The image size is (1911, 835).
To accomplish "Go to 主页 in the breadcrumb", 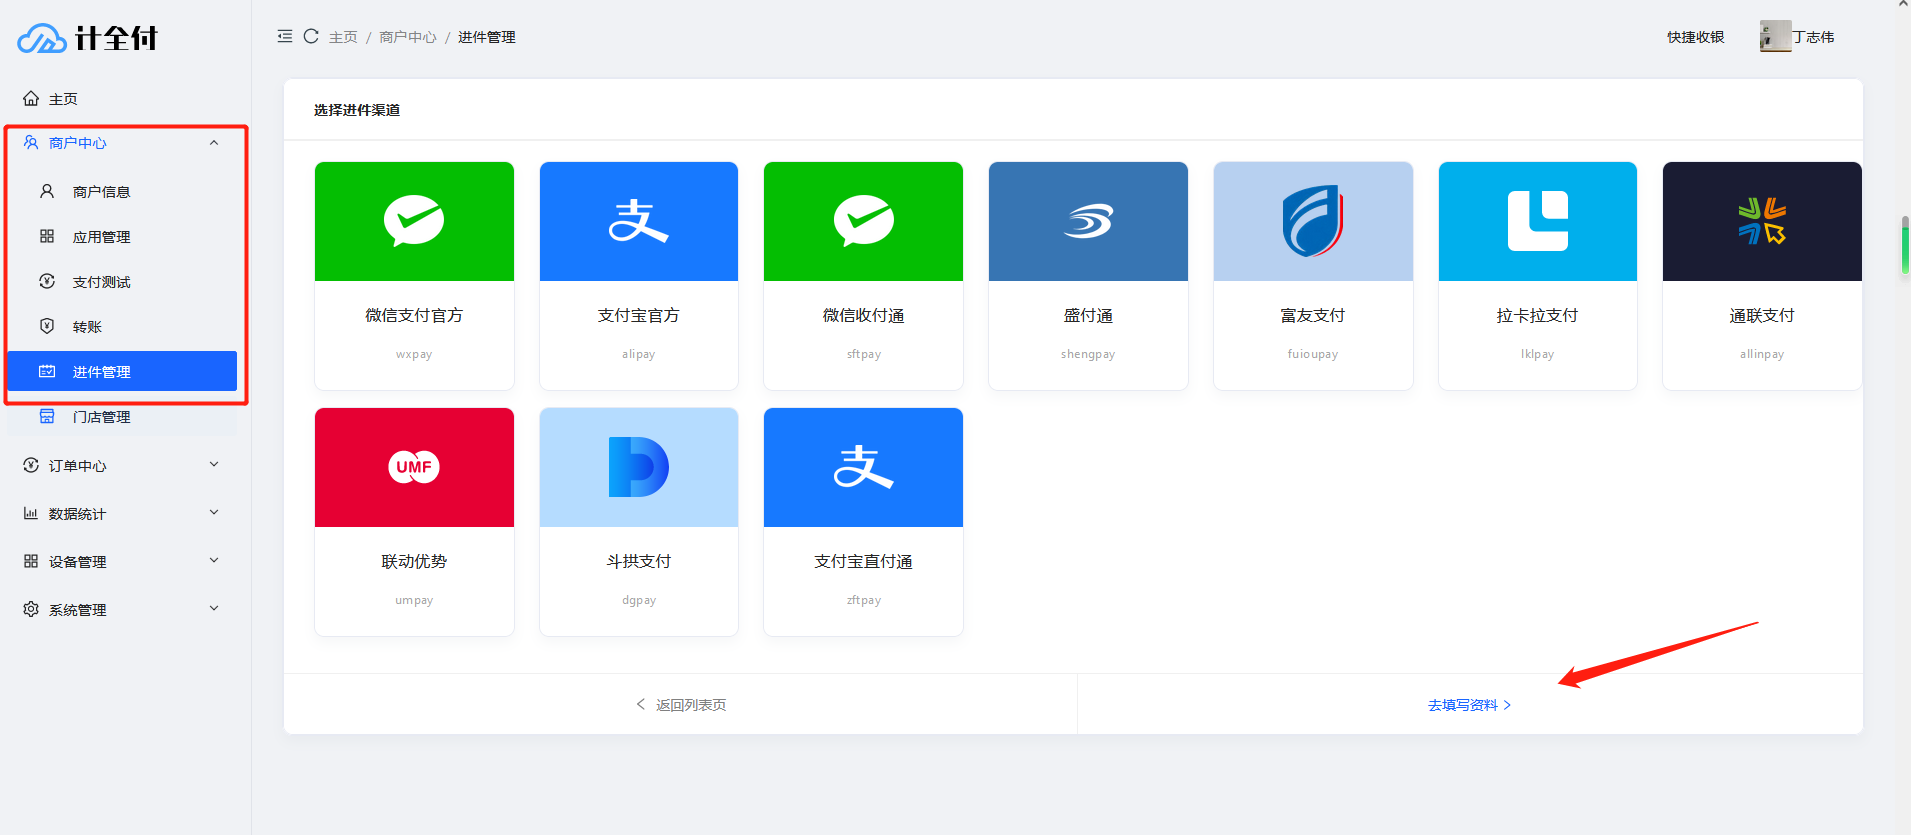I will point(343,37).
